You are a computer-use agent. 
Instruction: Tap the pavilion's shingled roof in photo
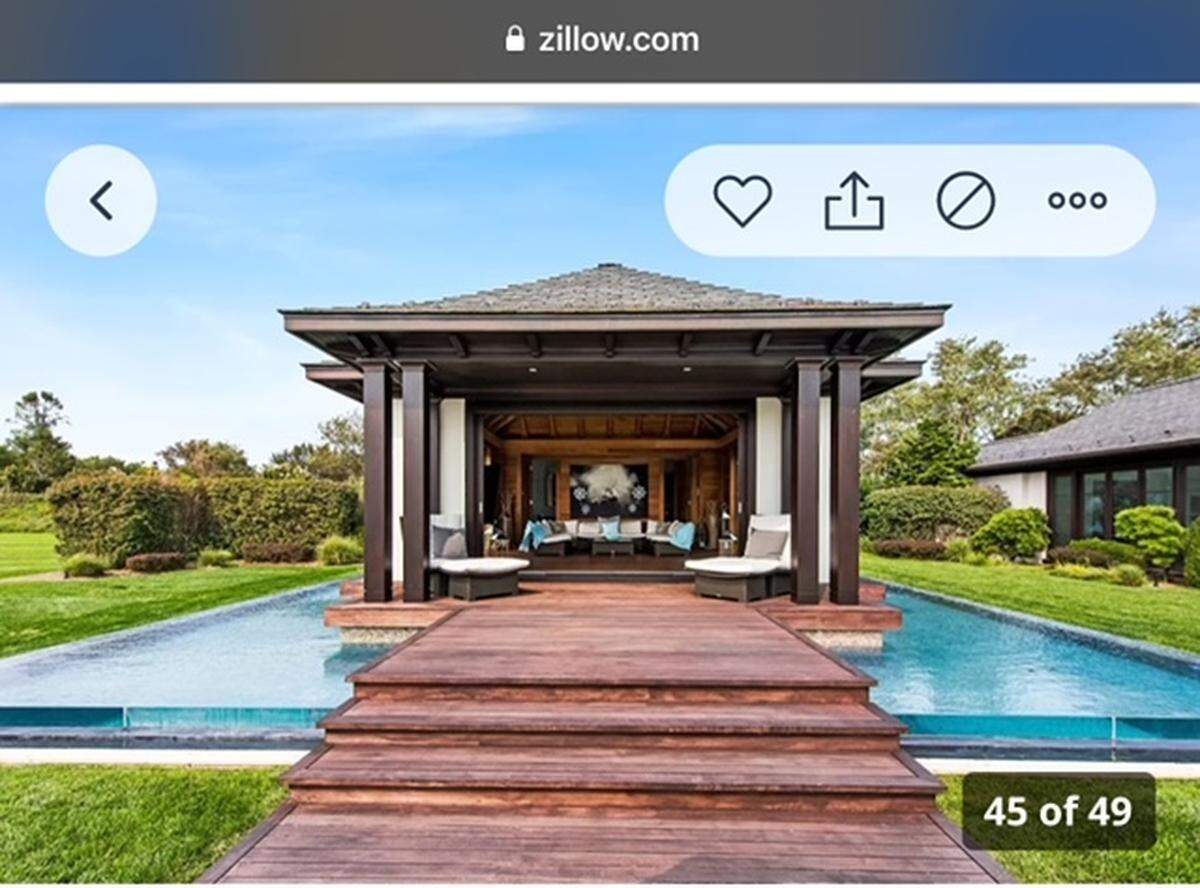coord(615,290)
